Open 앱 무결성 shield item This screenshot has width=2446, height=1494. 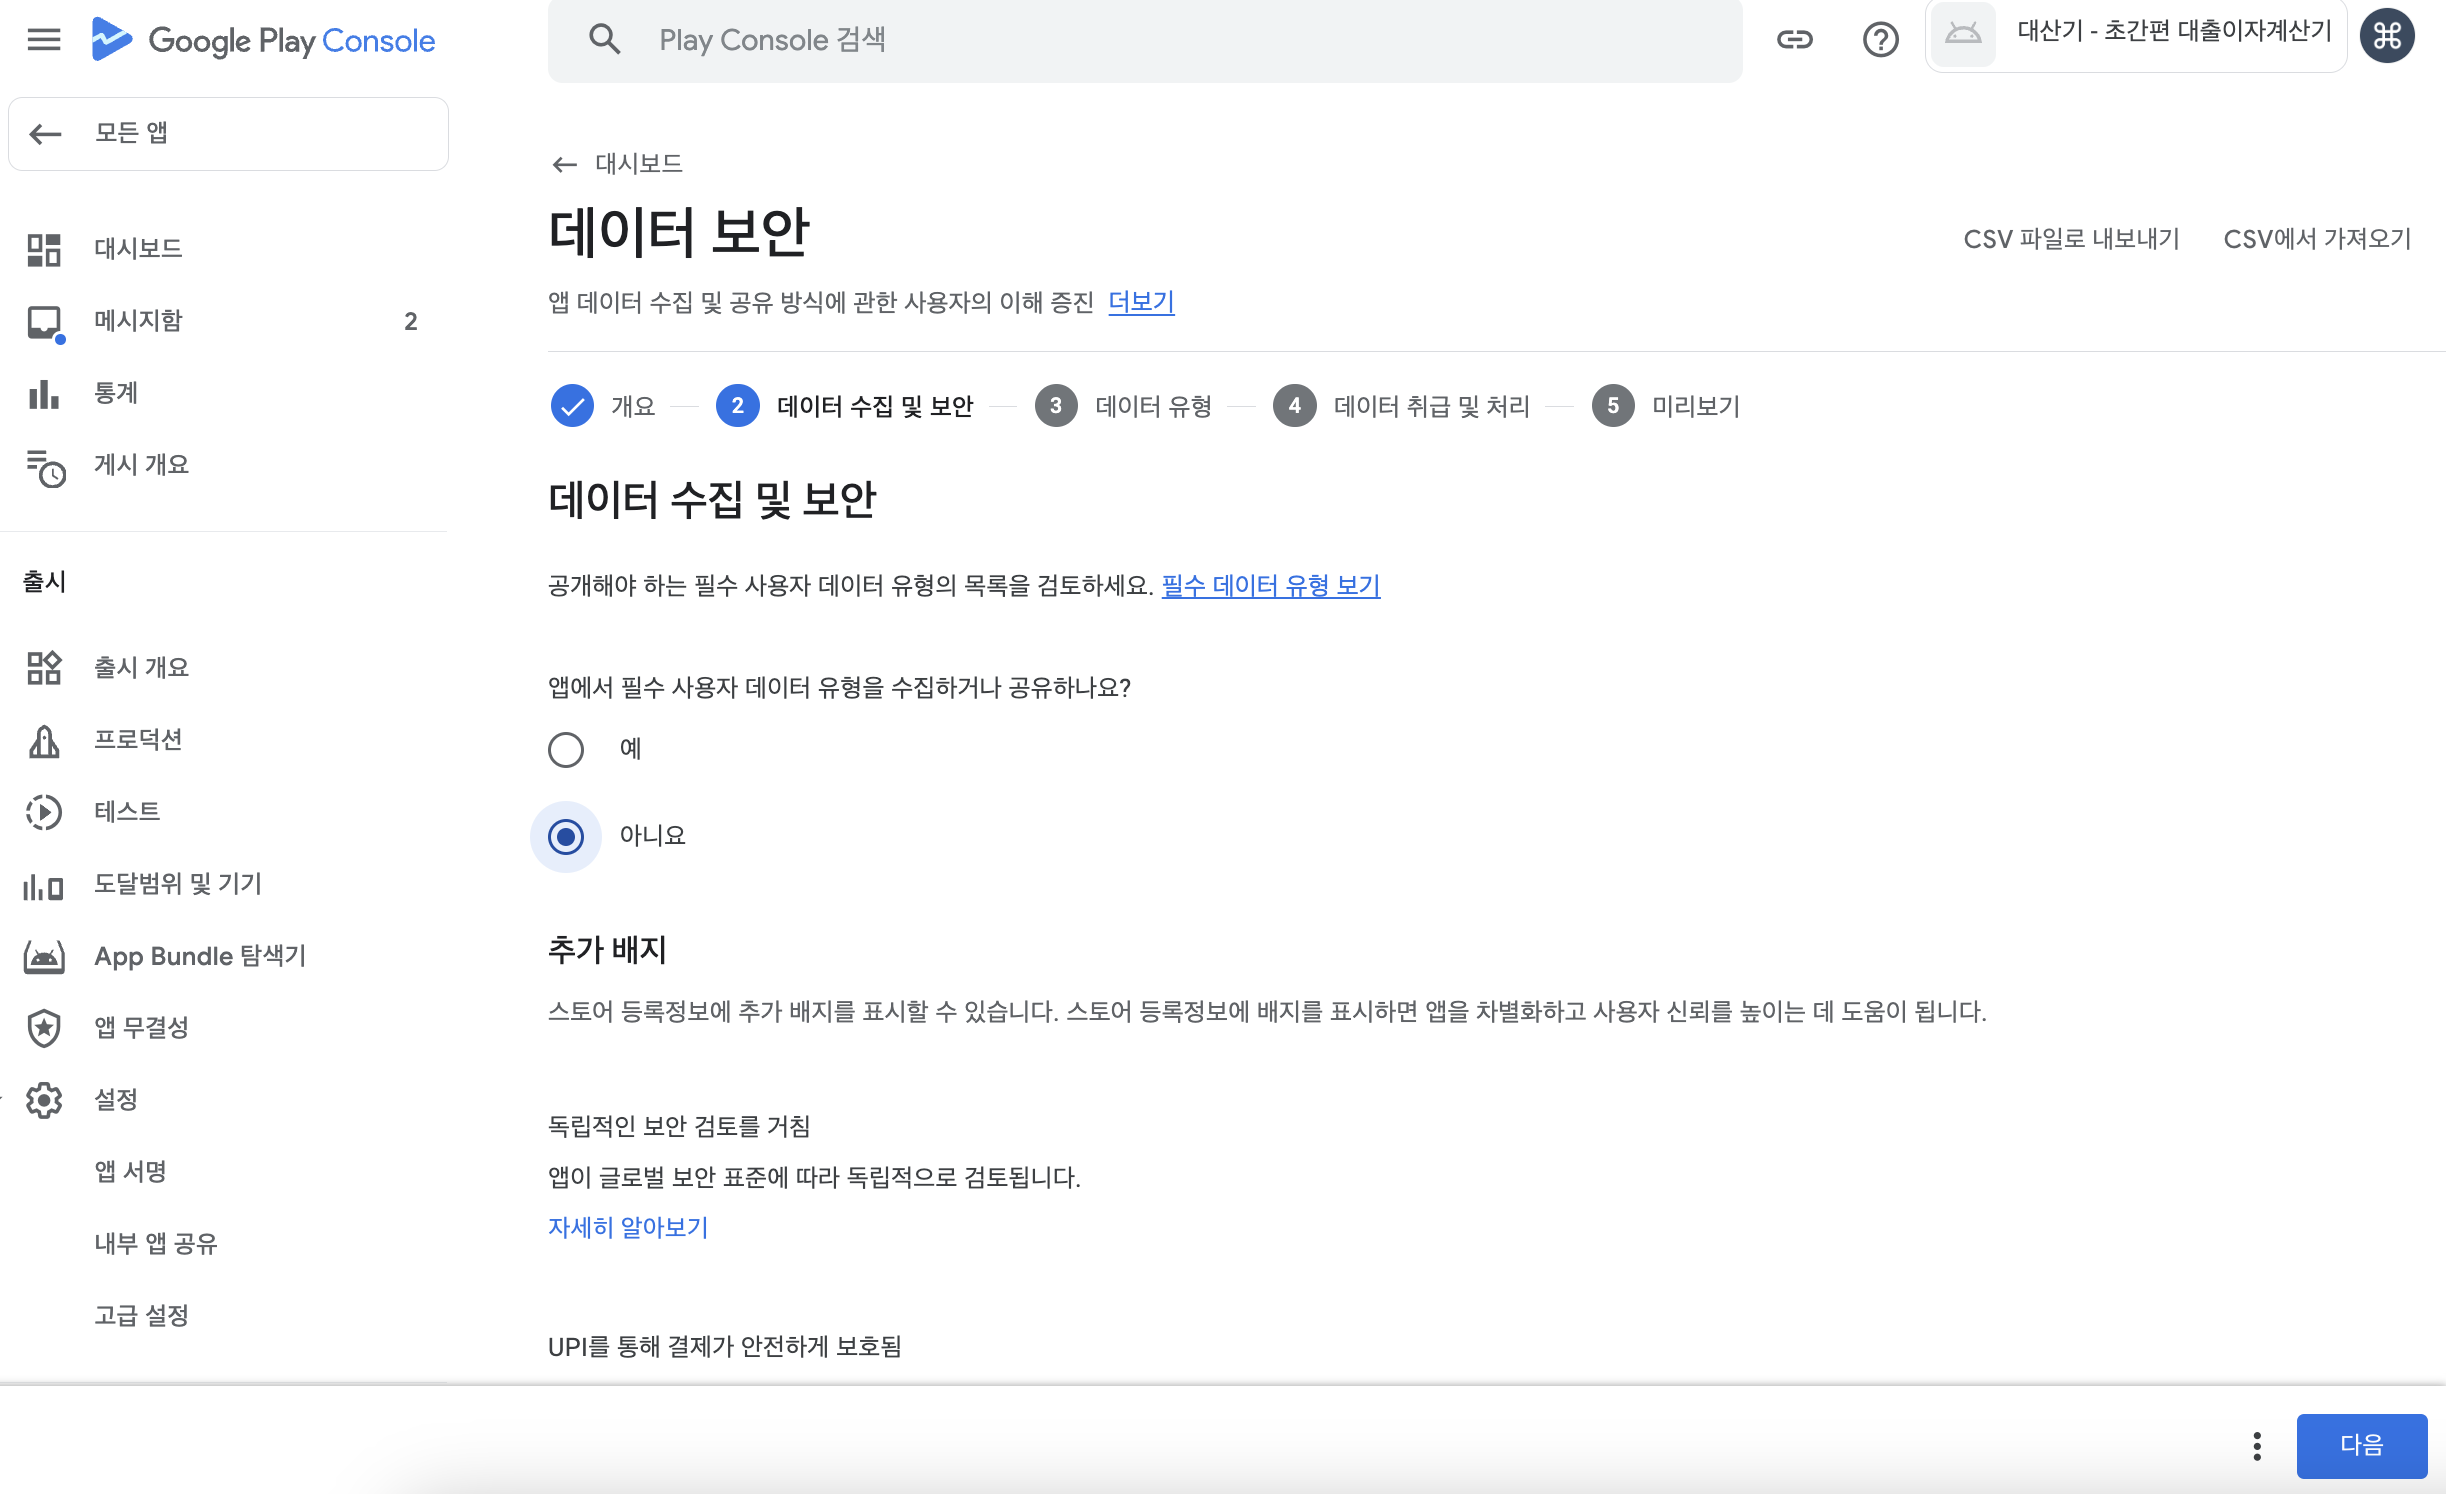pyautogui.click(x=140, y=1027)
